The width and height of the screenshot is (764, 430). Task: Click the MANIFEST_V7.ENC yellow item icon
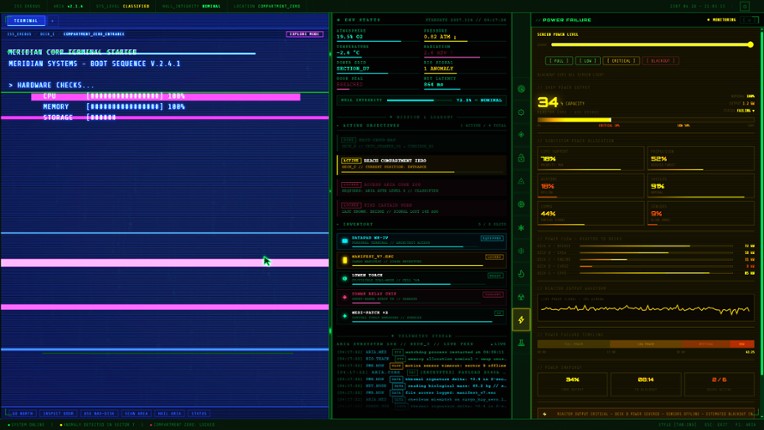coord(344,260)
